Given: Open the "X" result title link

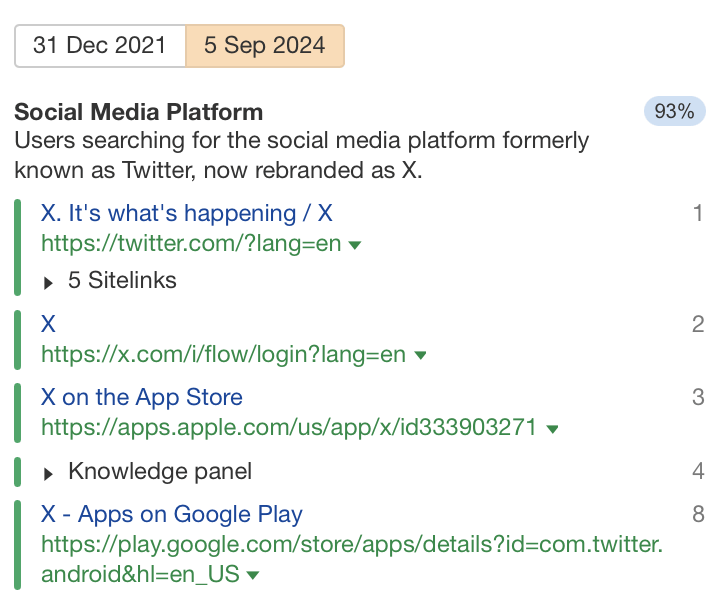Looking at the screenshot, I should 48,323.
